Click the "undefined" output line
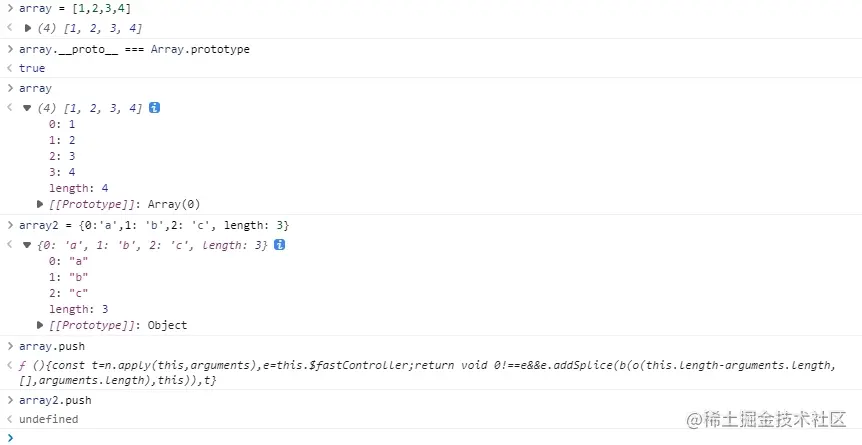Screen dimensions: 862x445 point(48,419)
